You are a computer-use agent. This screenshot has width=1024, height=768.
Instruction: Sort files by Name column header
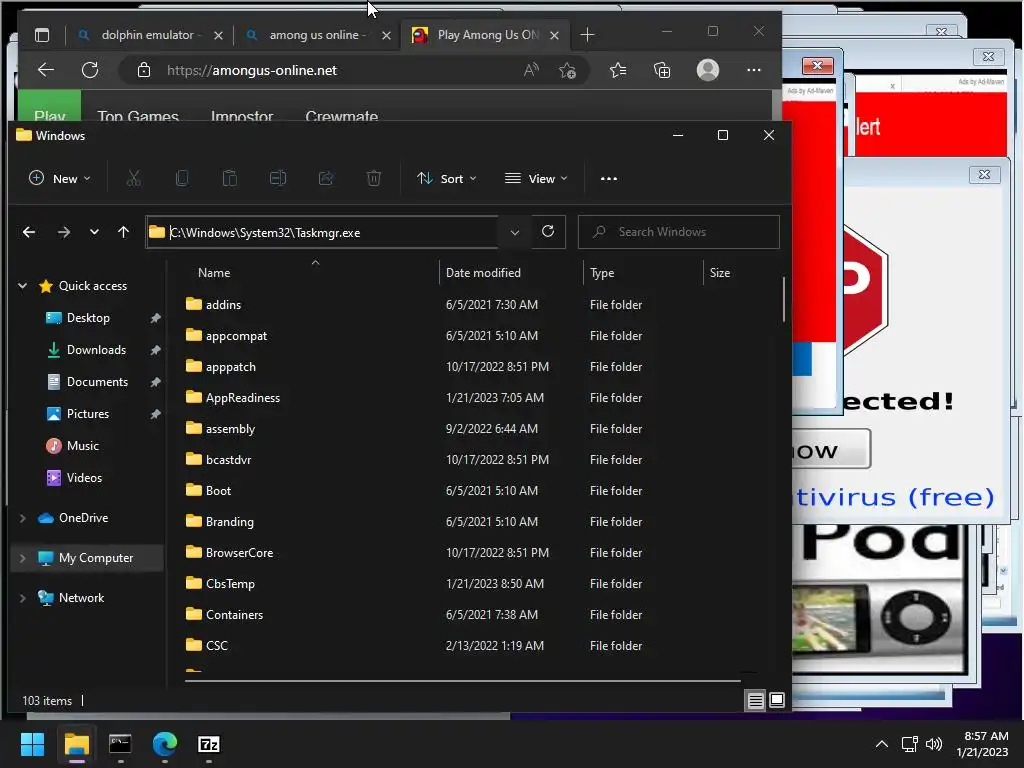[214, 273]
